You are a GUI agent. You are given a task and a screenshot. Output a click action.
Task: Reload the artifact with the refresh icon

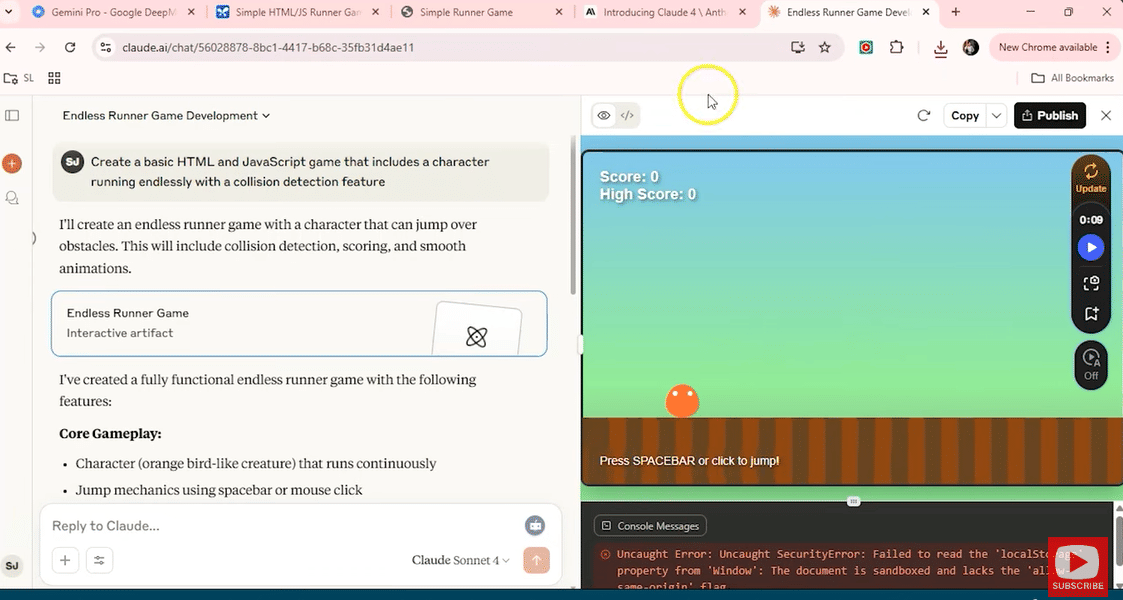(x=924, y=116)
